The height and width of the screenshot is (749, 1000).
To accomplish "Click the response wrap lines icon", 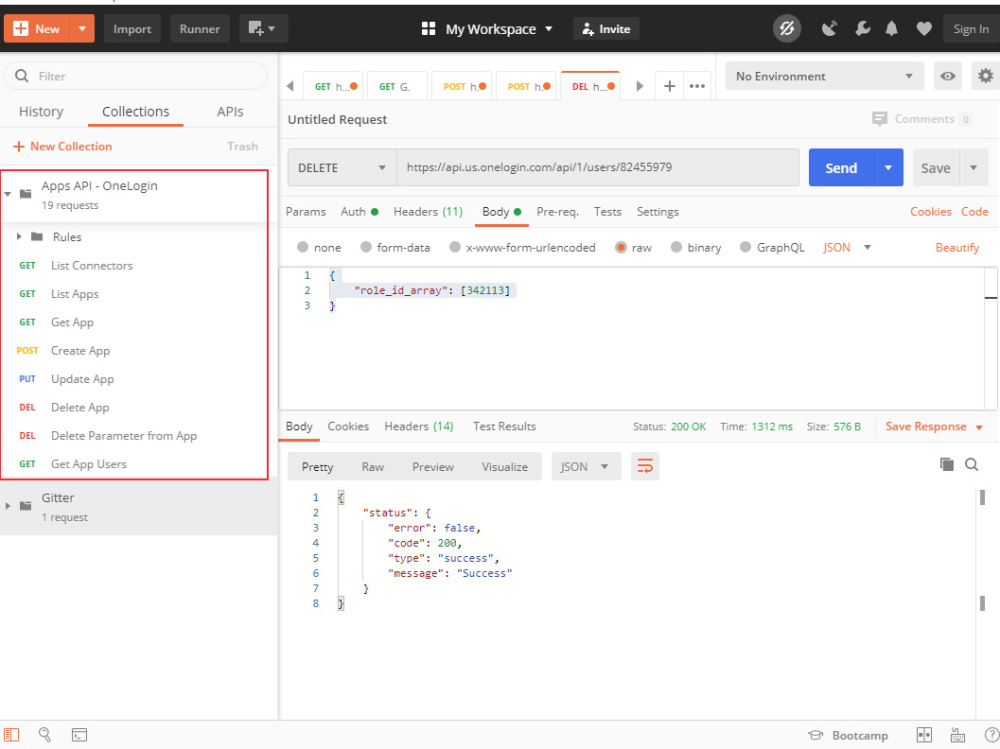I will coord(645,466).
